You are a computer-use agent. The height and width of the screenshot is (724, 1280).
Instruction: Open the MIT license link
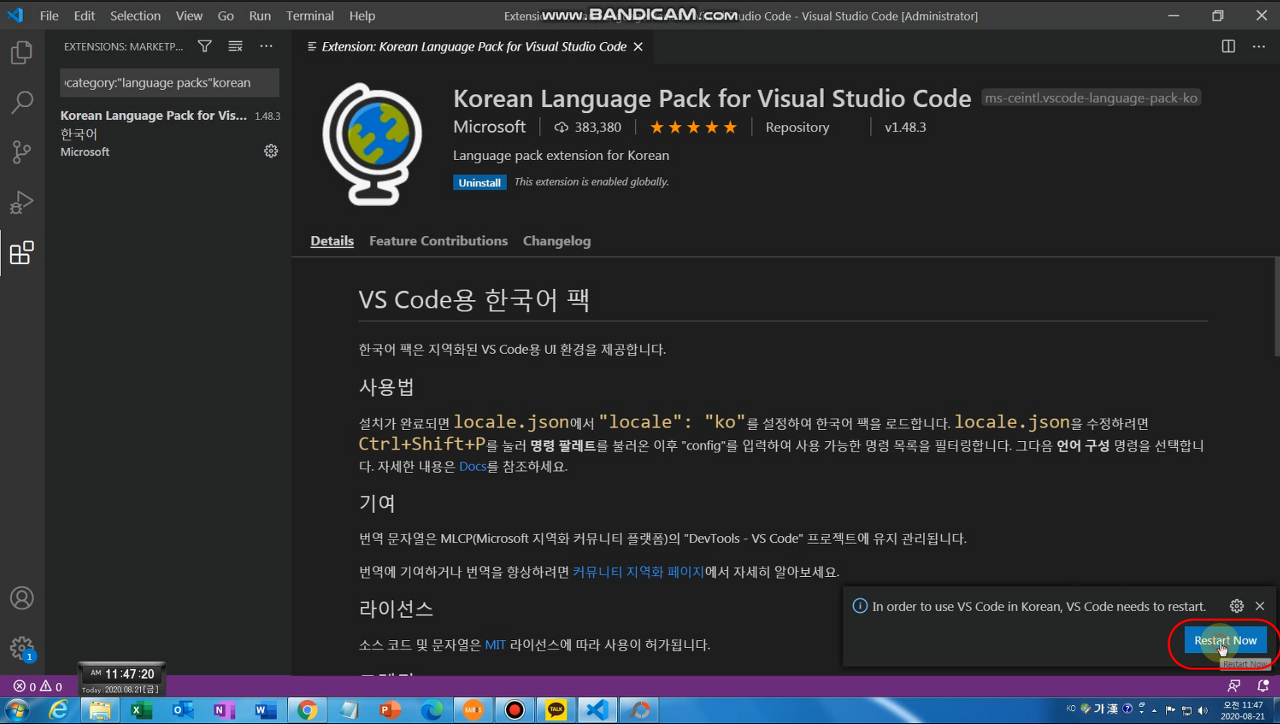click(x=496, y=645)
